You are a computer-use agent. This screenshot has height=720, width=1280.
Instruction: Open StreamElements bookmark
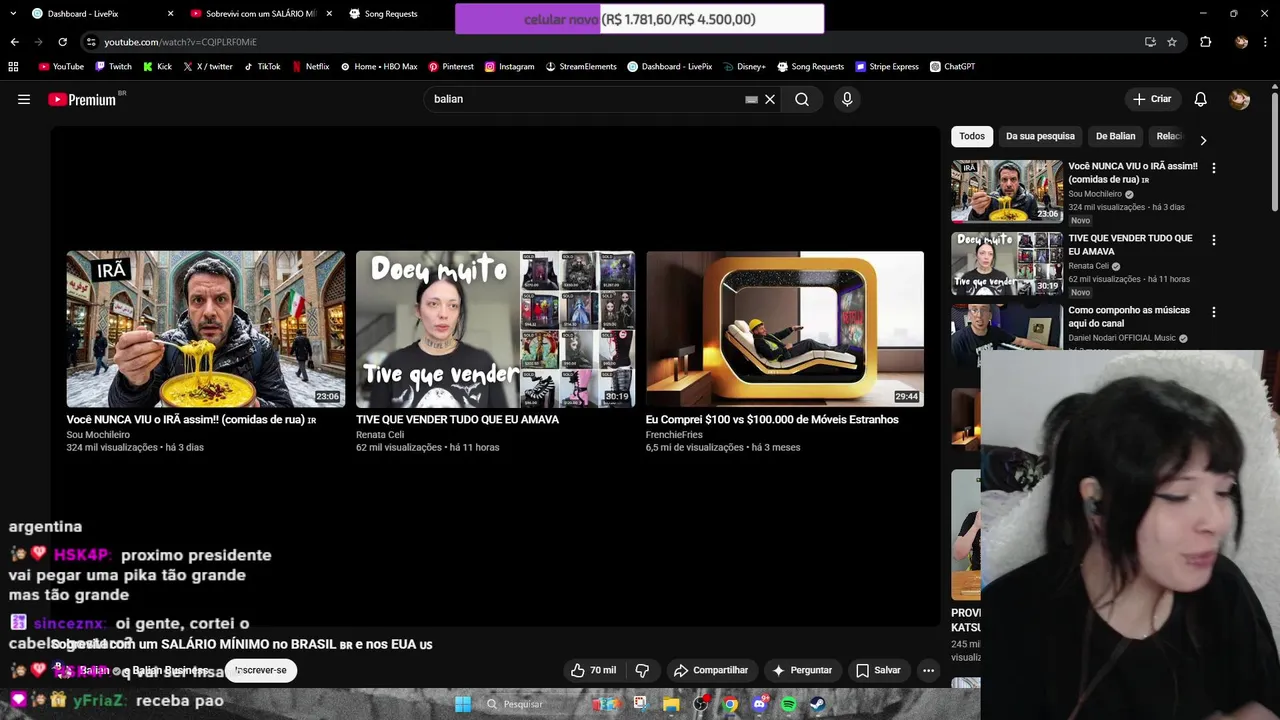coord(581,67)
